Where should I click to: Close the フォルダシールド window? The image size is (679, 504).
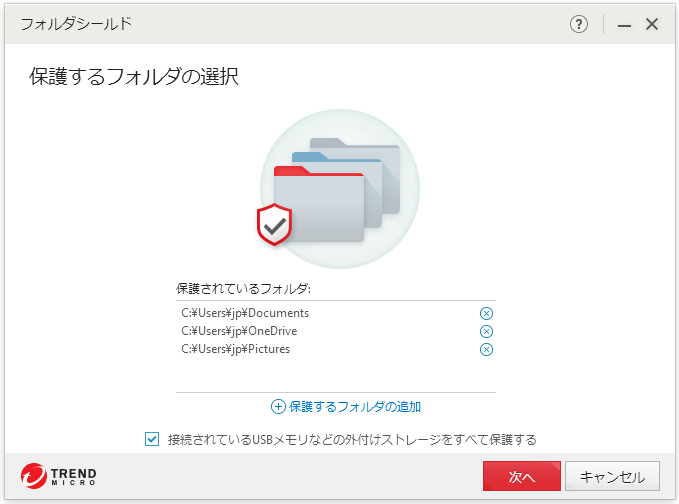(x=652, y=24)
